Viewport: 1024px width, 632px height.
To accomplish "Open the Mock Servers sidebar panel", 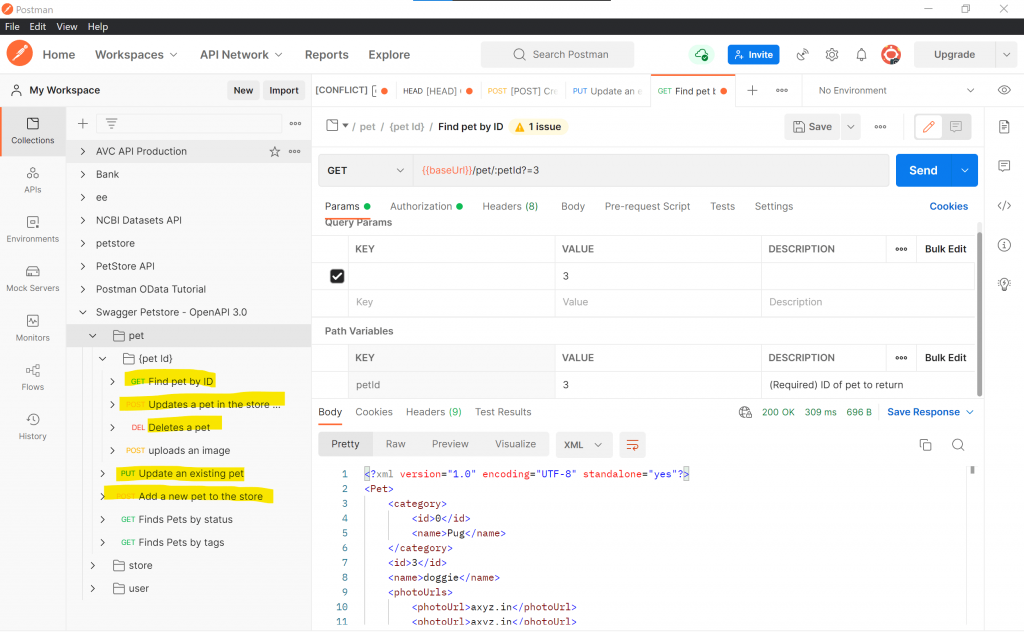I will click(x=33, y=279).
